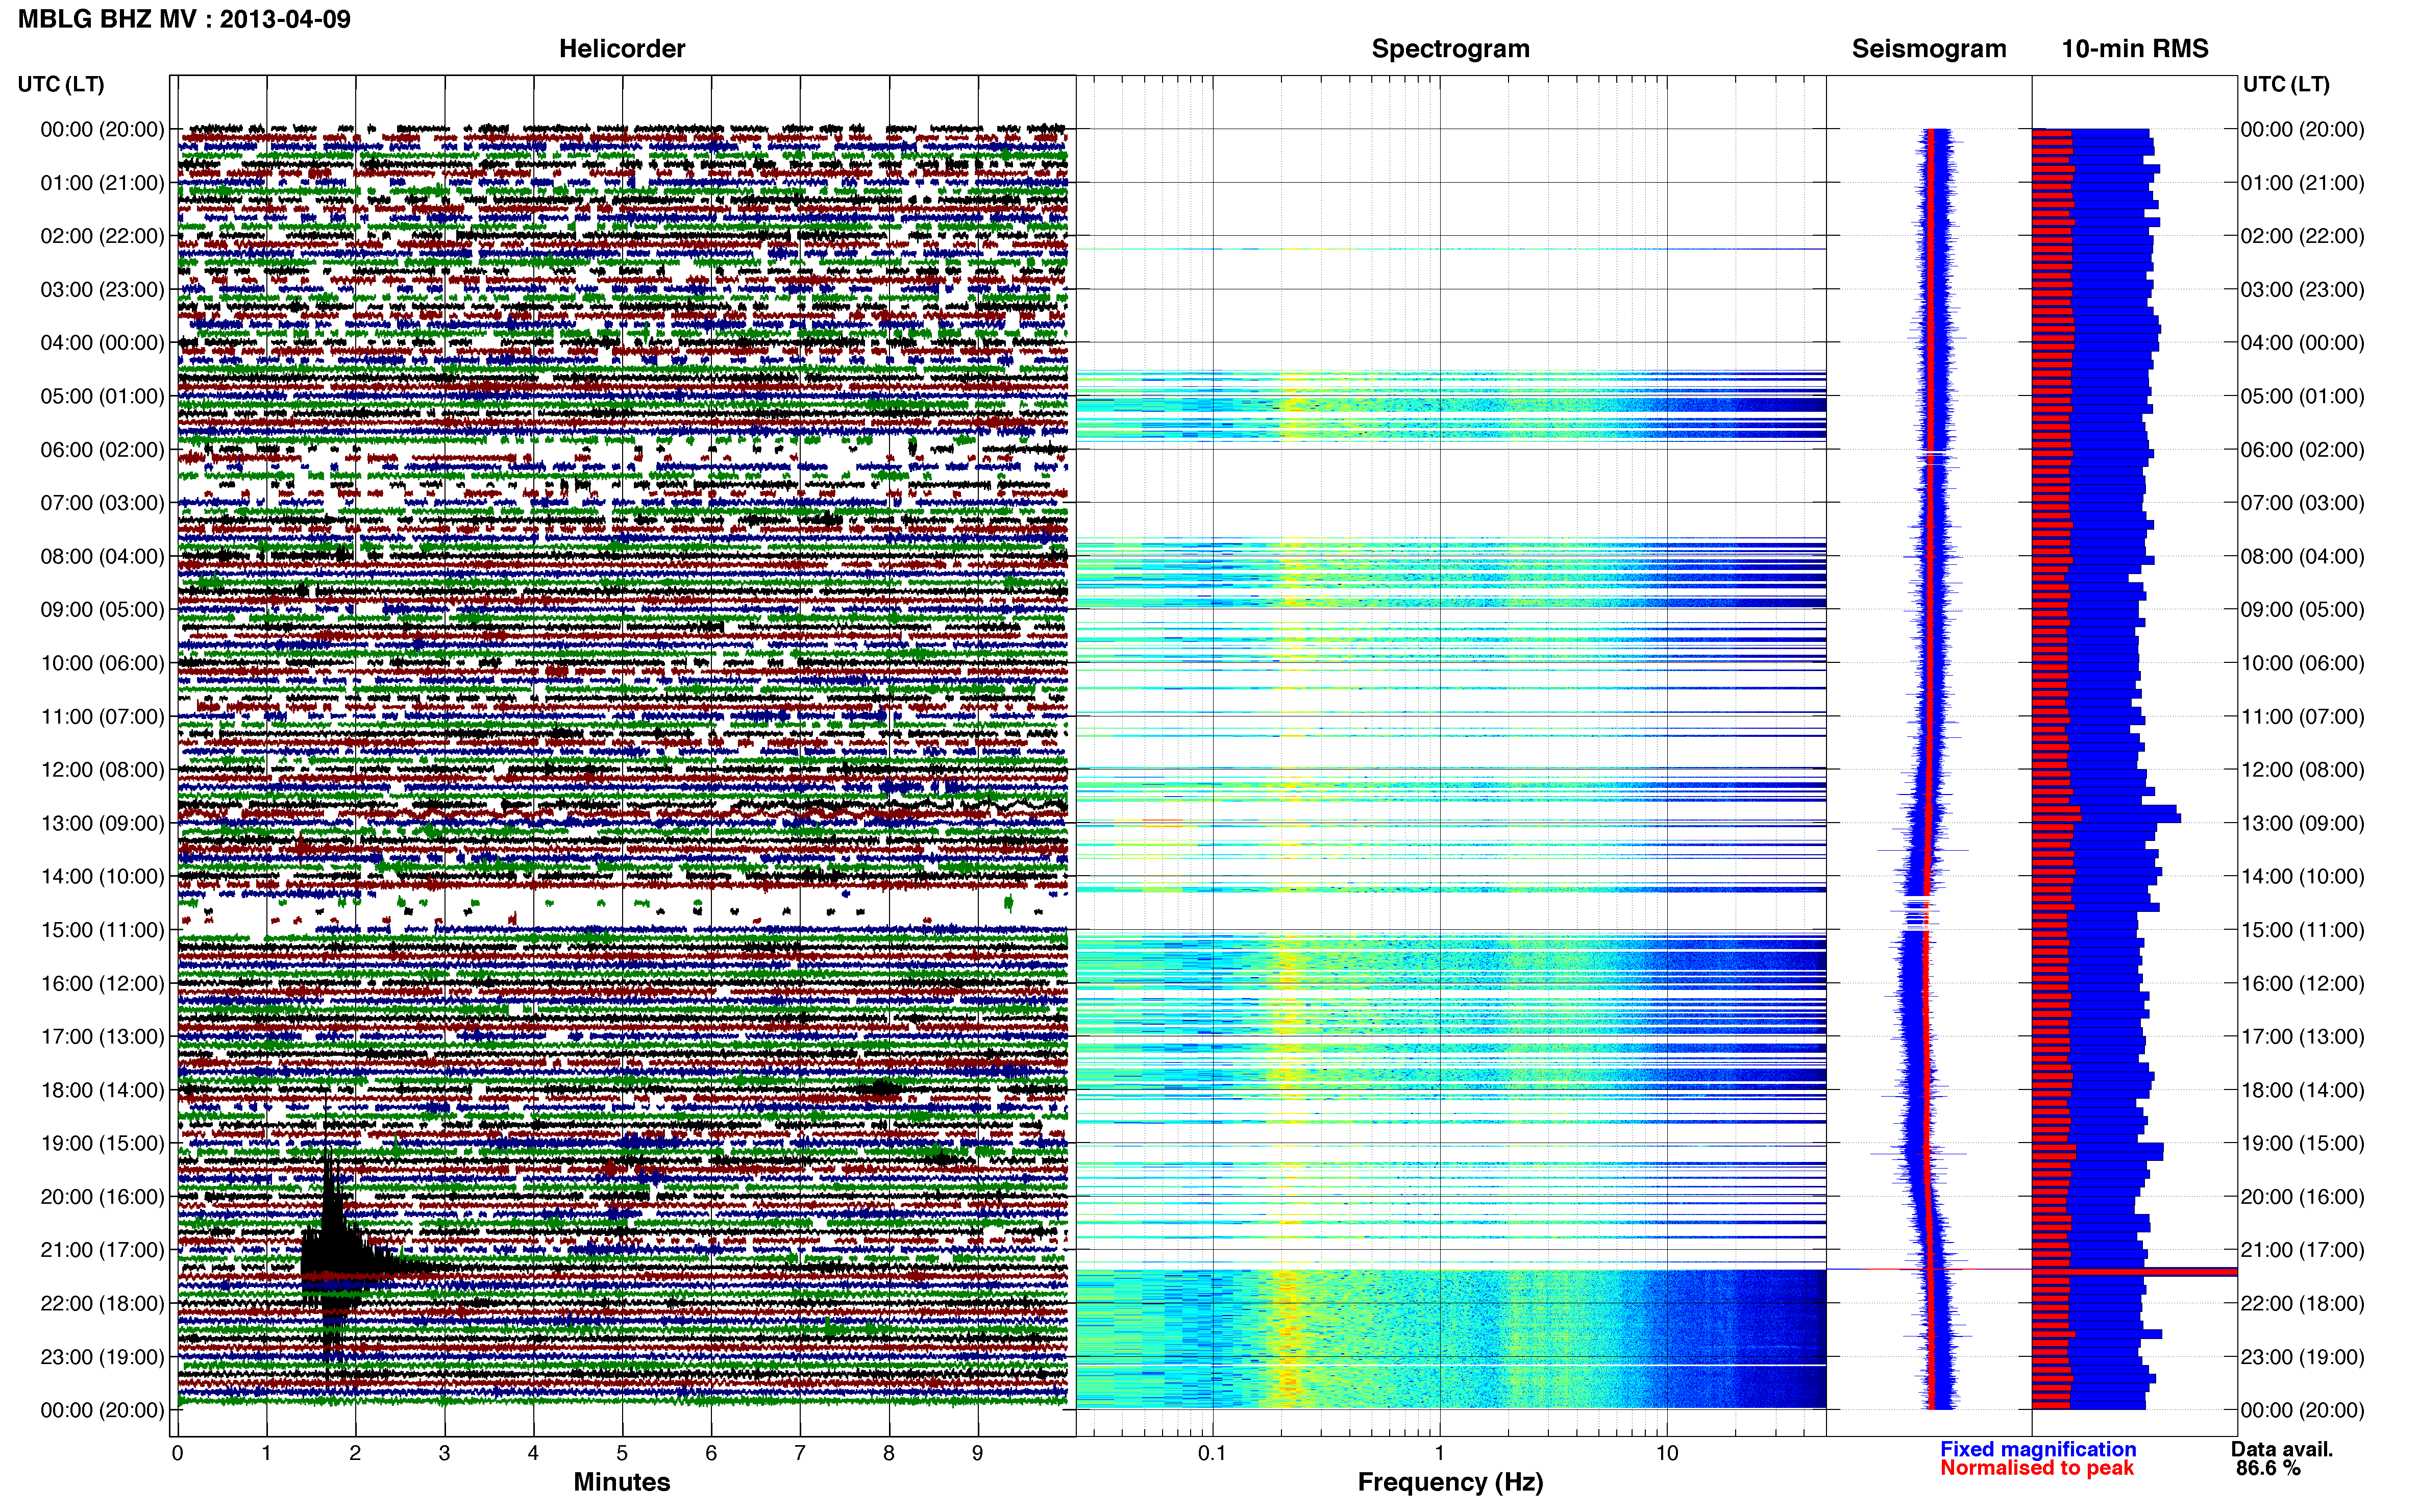Click the 'Spectrogram' panel heading
This screenshot has height=1512, width=2419.
tap(1450, 49)
